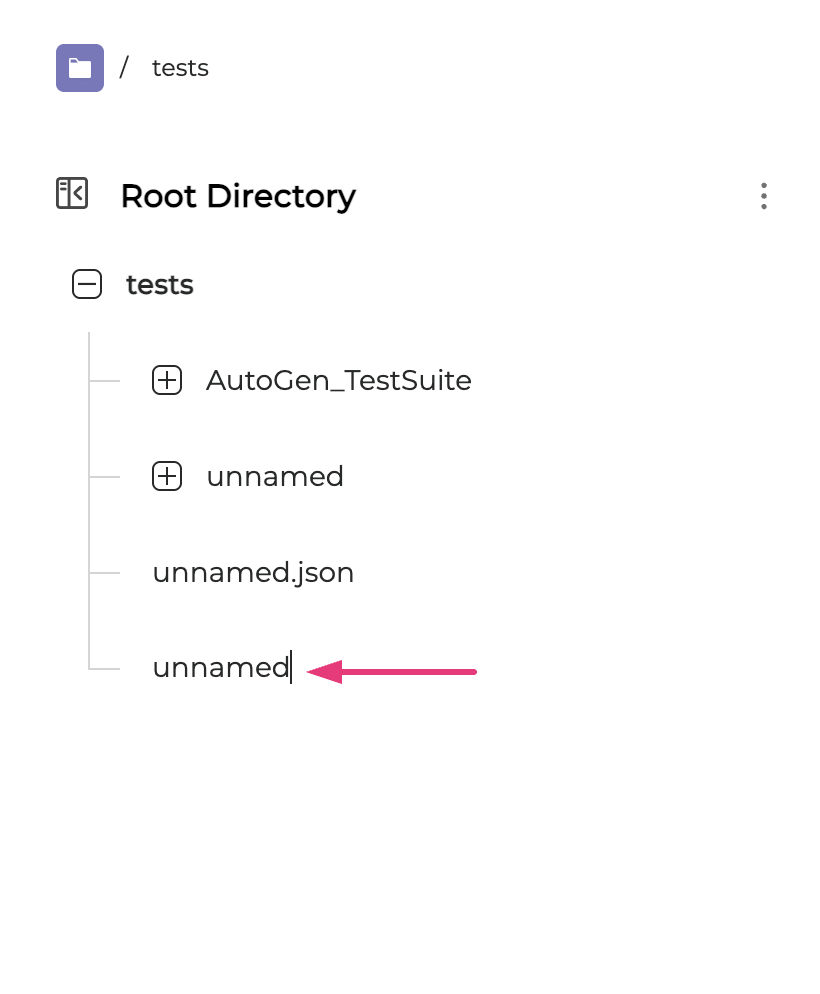
Task: Collapse the Root Directory sidebar panel icon
Action: 72,193
